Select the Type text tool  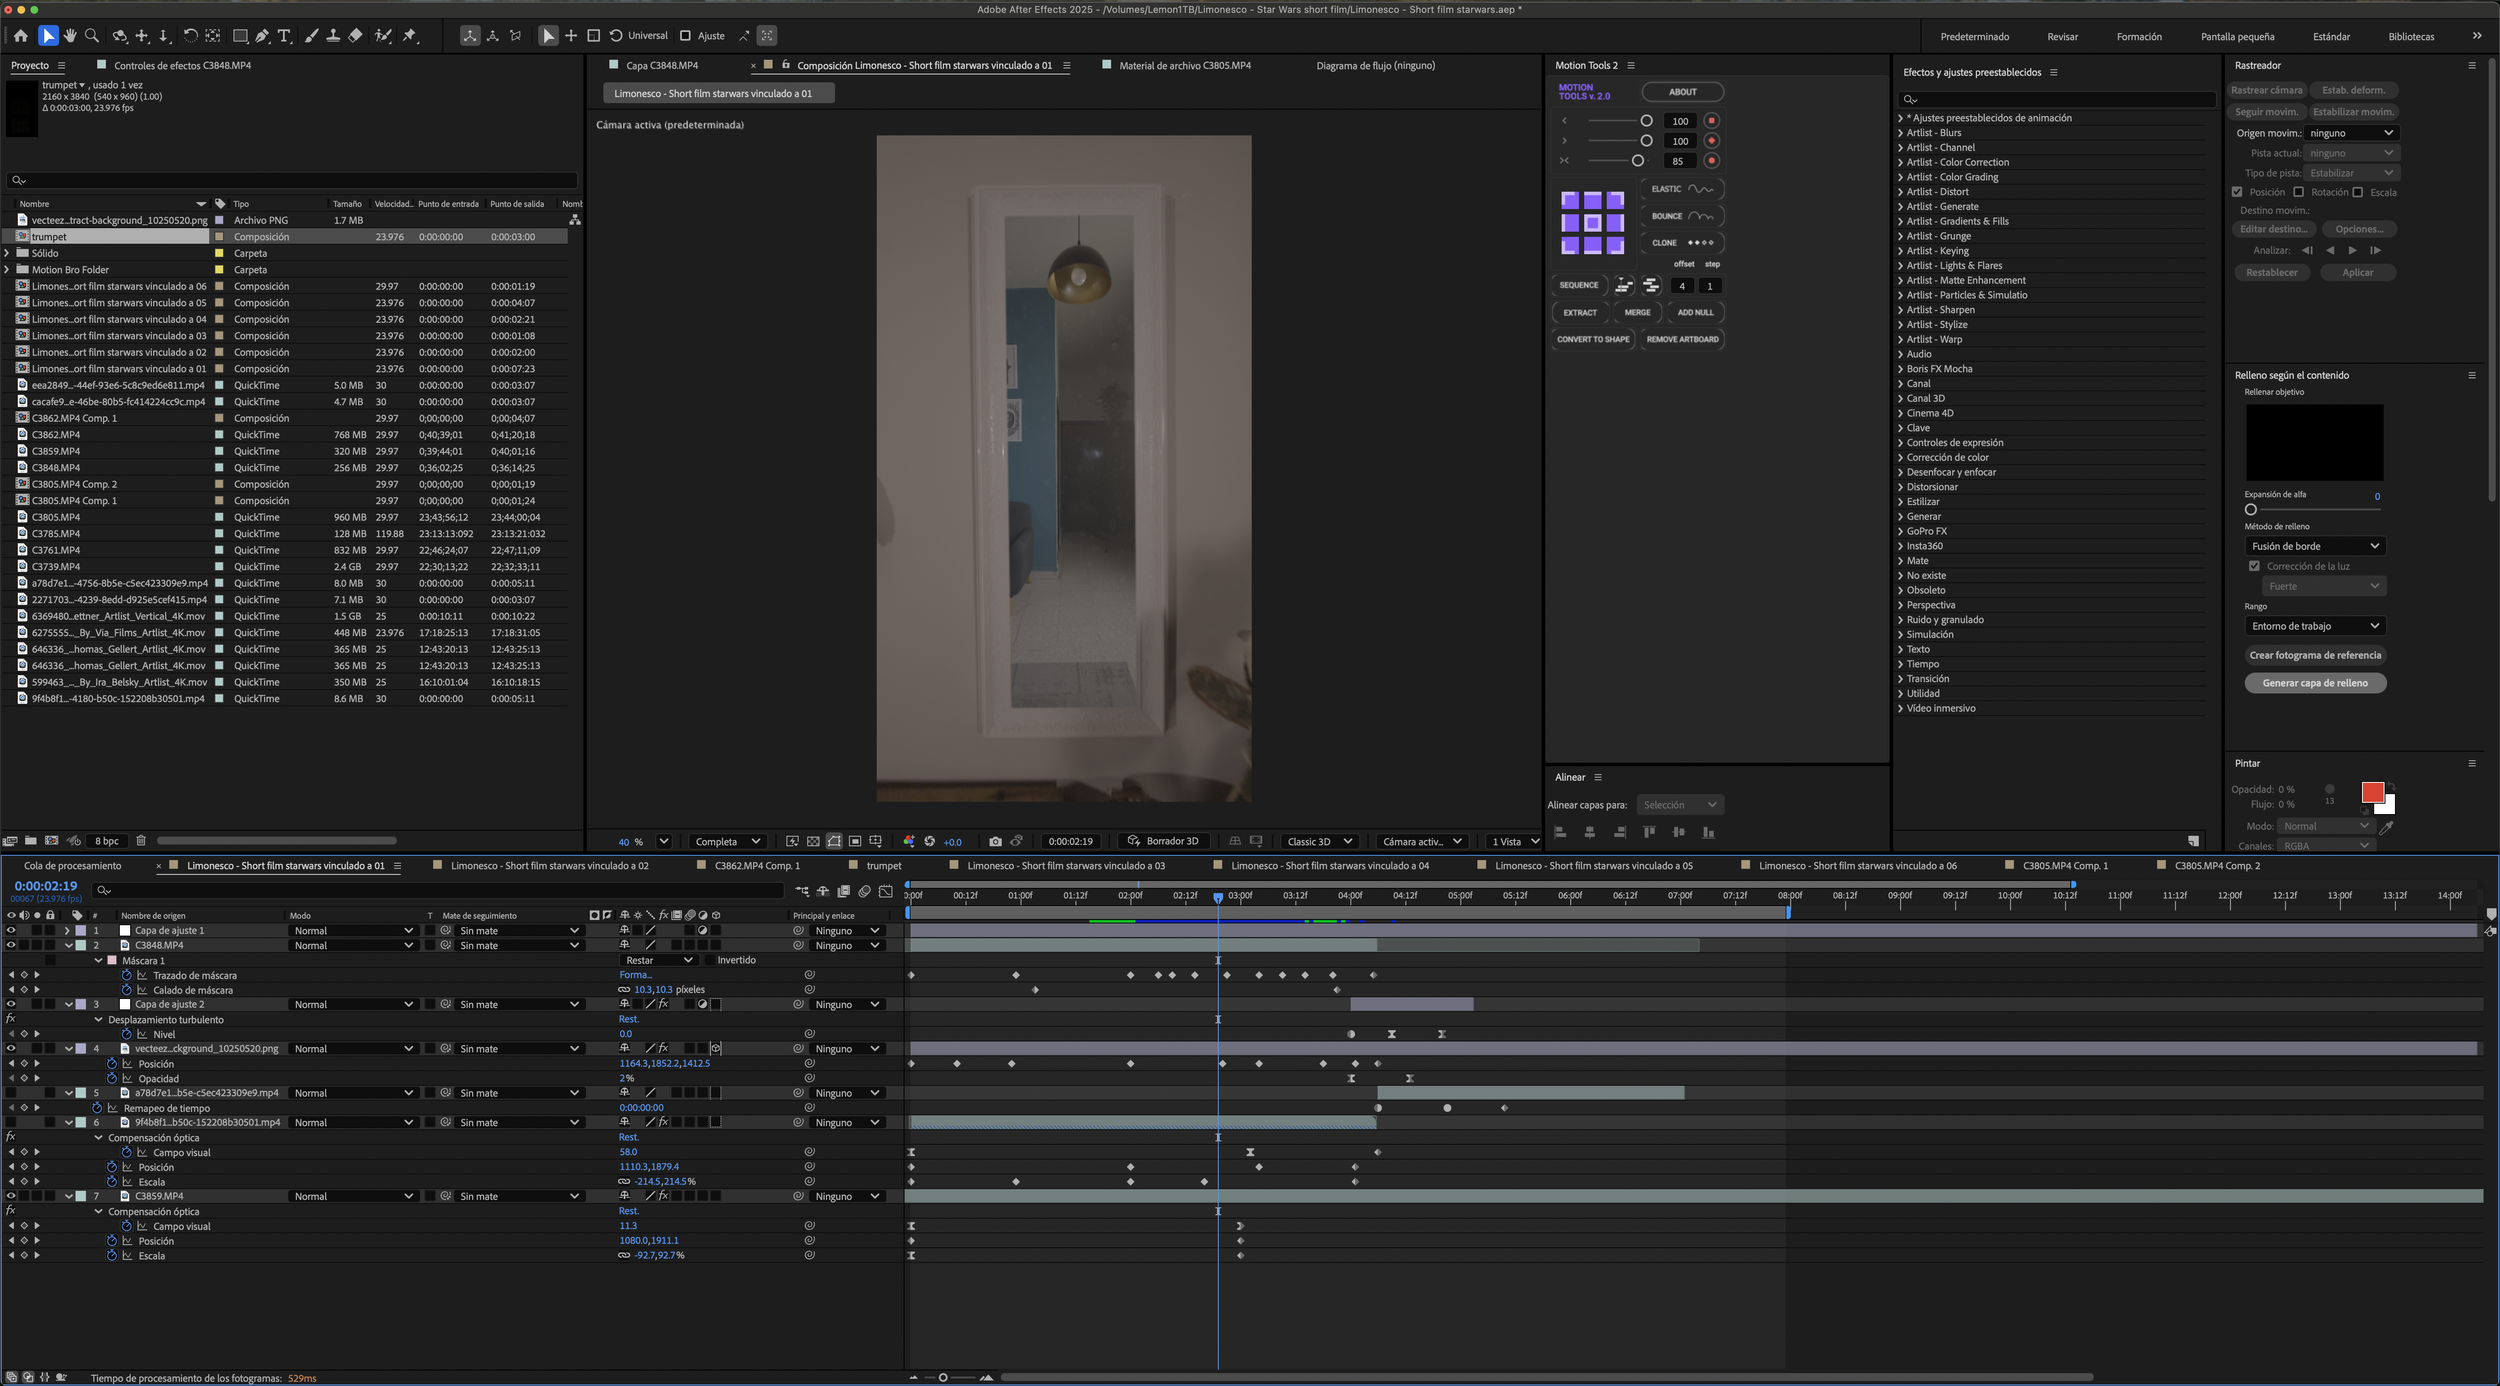click(x=284, y=36)
